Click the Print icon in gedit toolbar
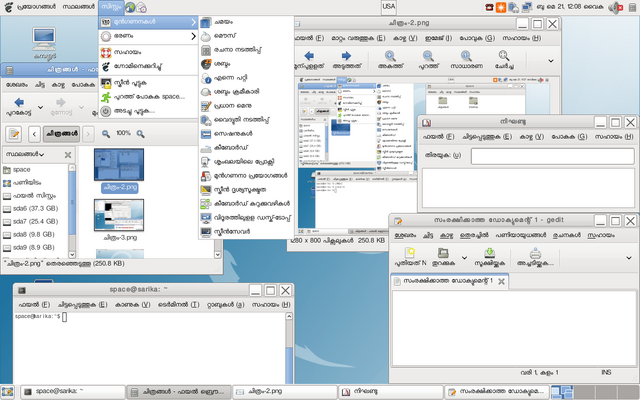Image resolution: width=640 pixels, height=400 pixels. click(535, 258)
